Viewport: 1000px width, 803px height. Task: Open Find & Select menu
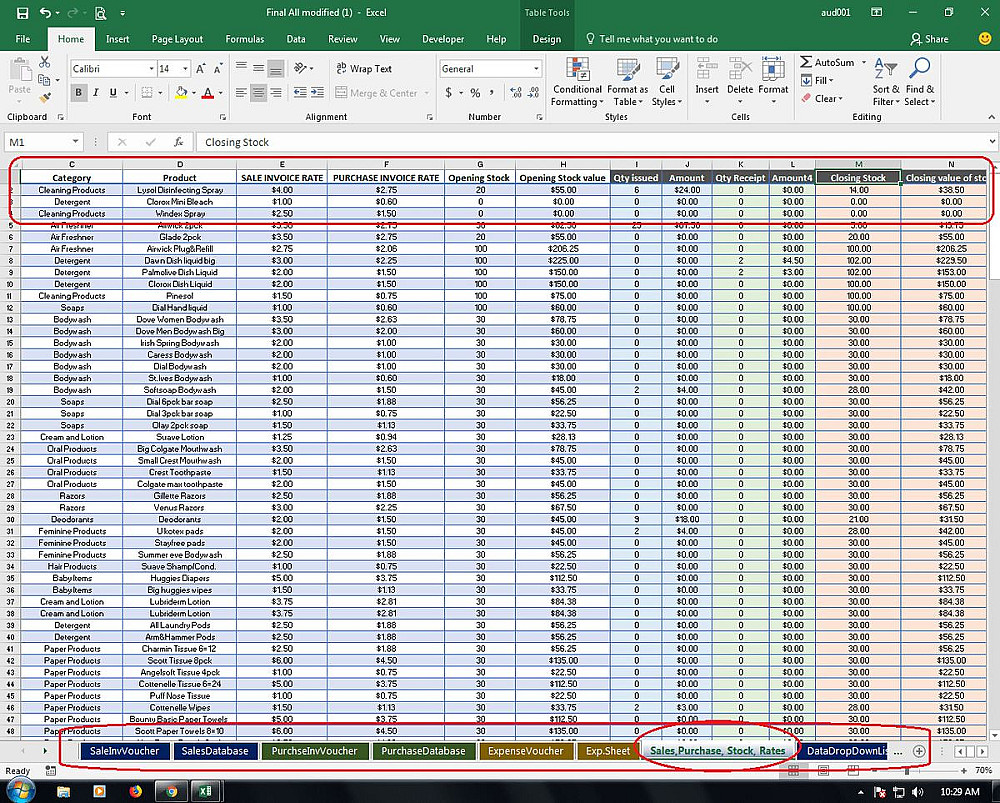920,82
